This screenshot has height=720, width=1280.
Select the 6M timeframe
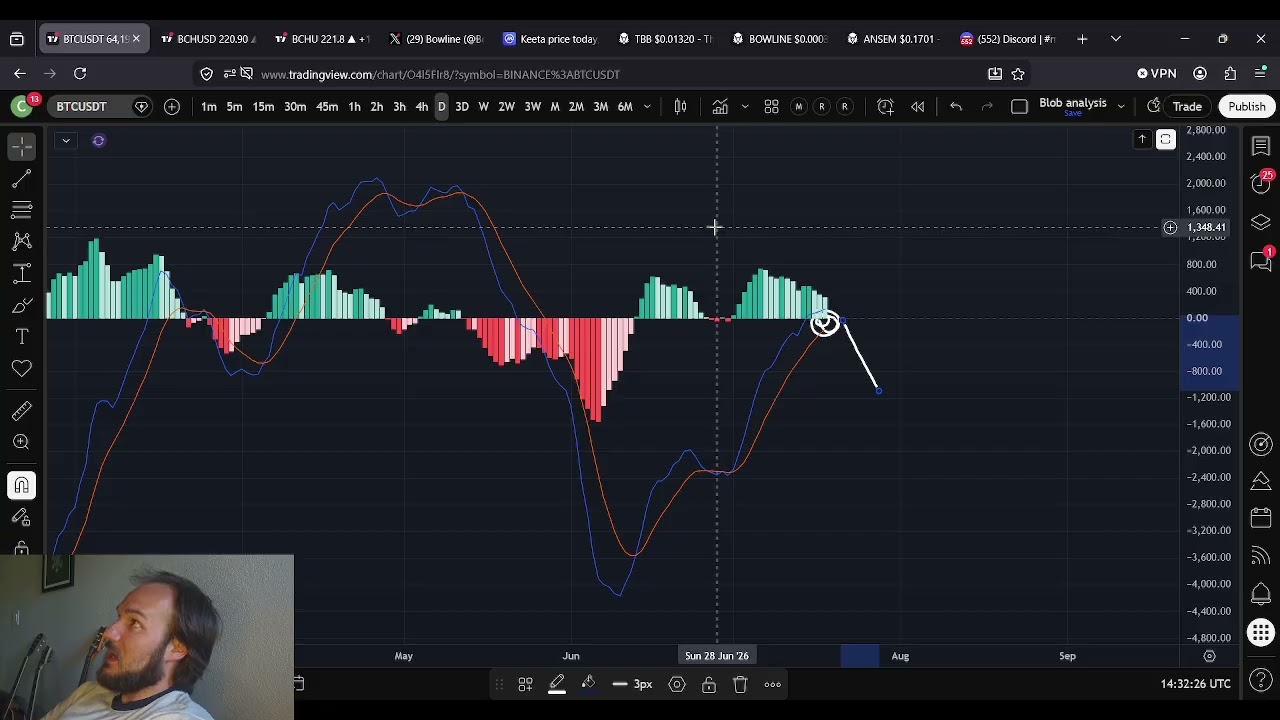tap(624, 107)
